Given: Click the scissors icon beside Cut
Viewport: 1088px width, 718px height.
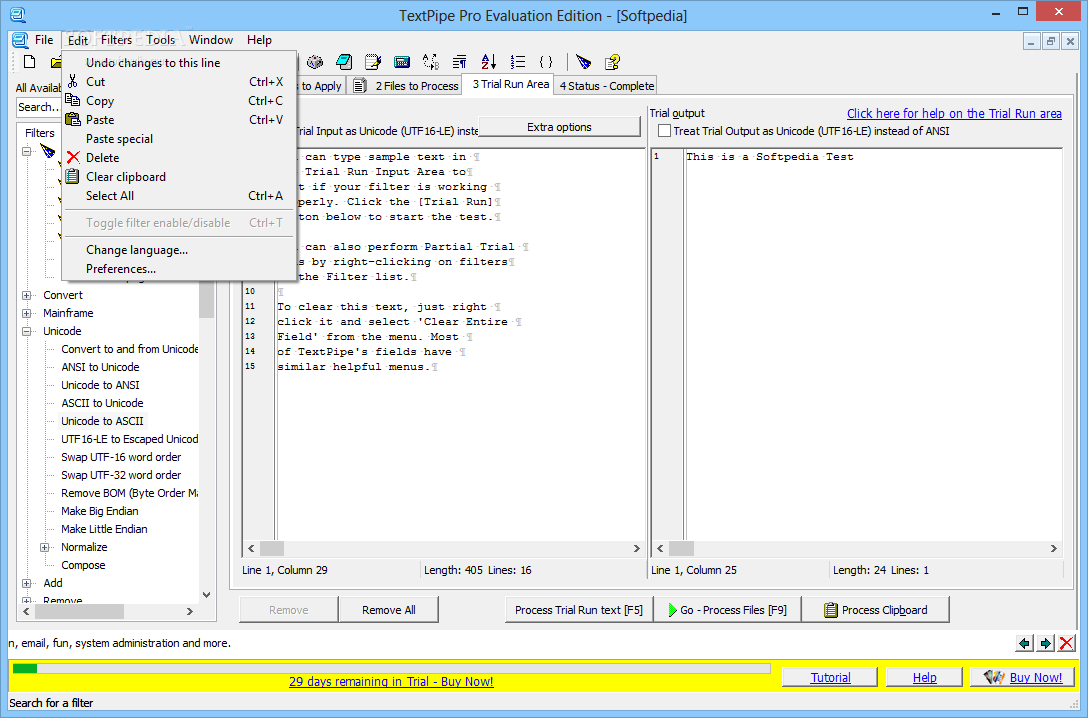Looking at the screenshot, I should click(x=73, y=81).
